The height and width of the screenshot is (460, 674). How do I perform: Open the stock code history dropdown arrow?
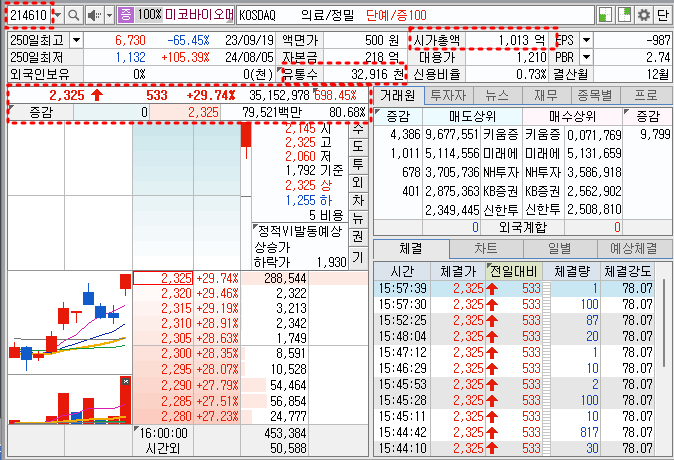pyautogui.click(x=58, y=15)
